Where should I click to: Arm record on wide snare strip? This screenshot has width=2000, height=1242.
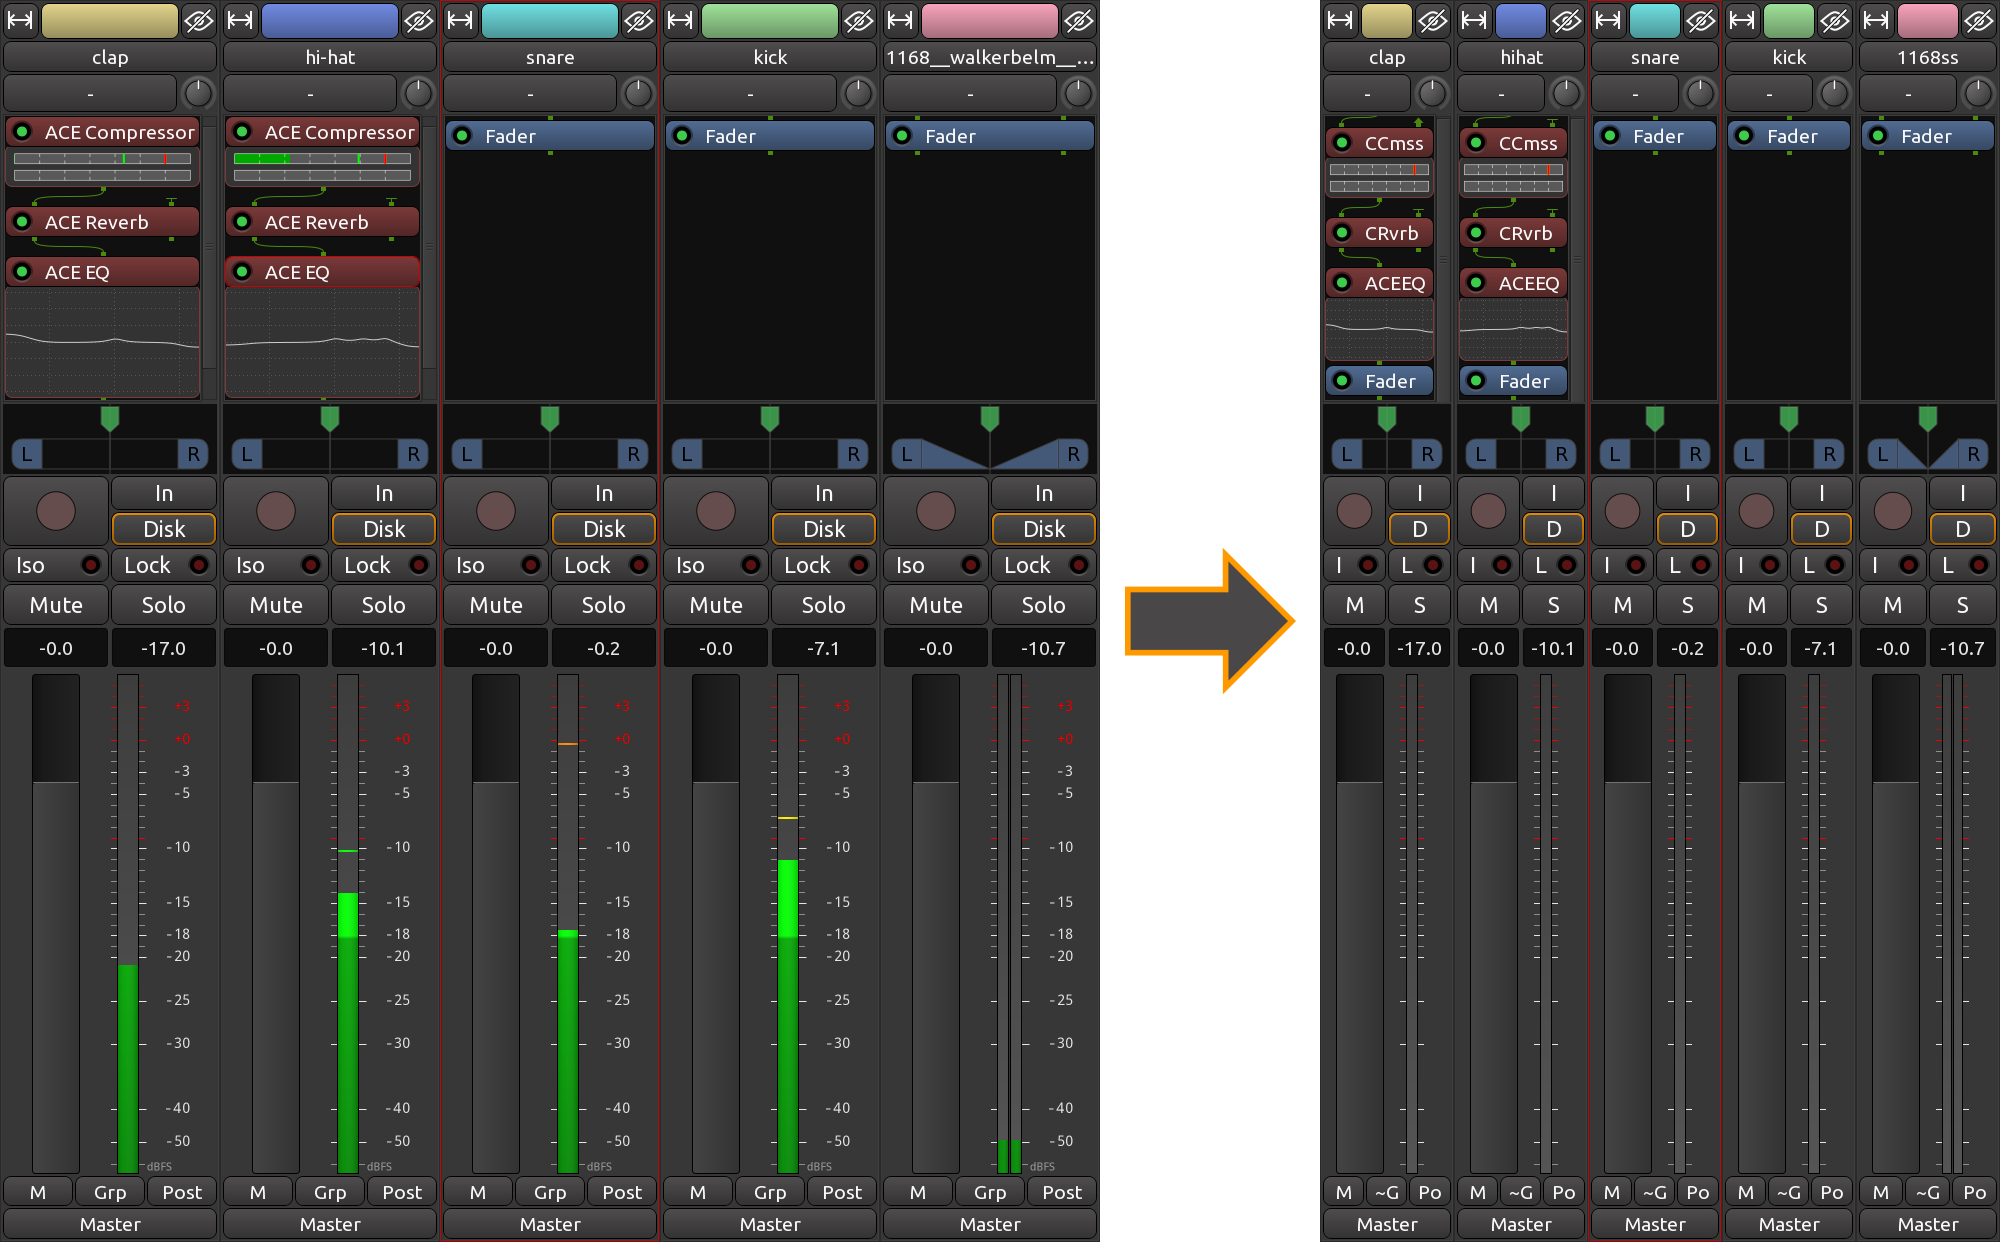[x=496, y=511]
